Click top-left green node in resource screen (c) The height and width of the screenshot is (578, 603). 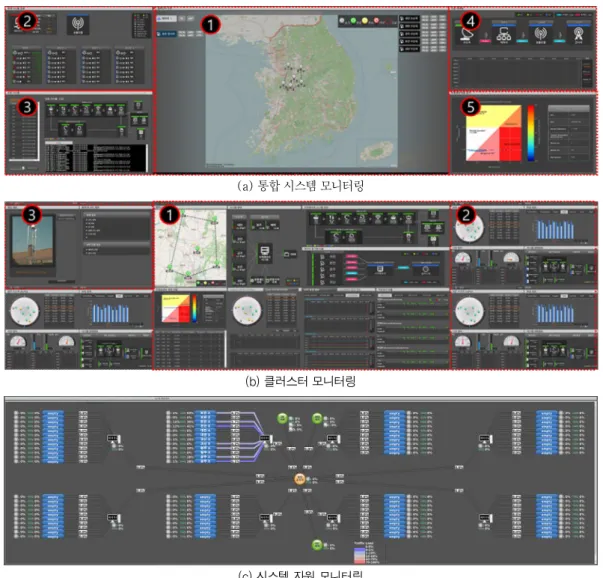tap(283, 418)
